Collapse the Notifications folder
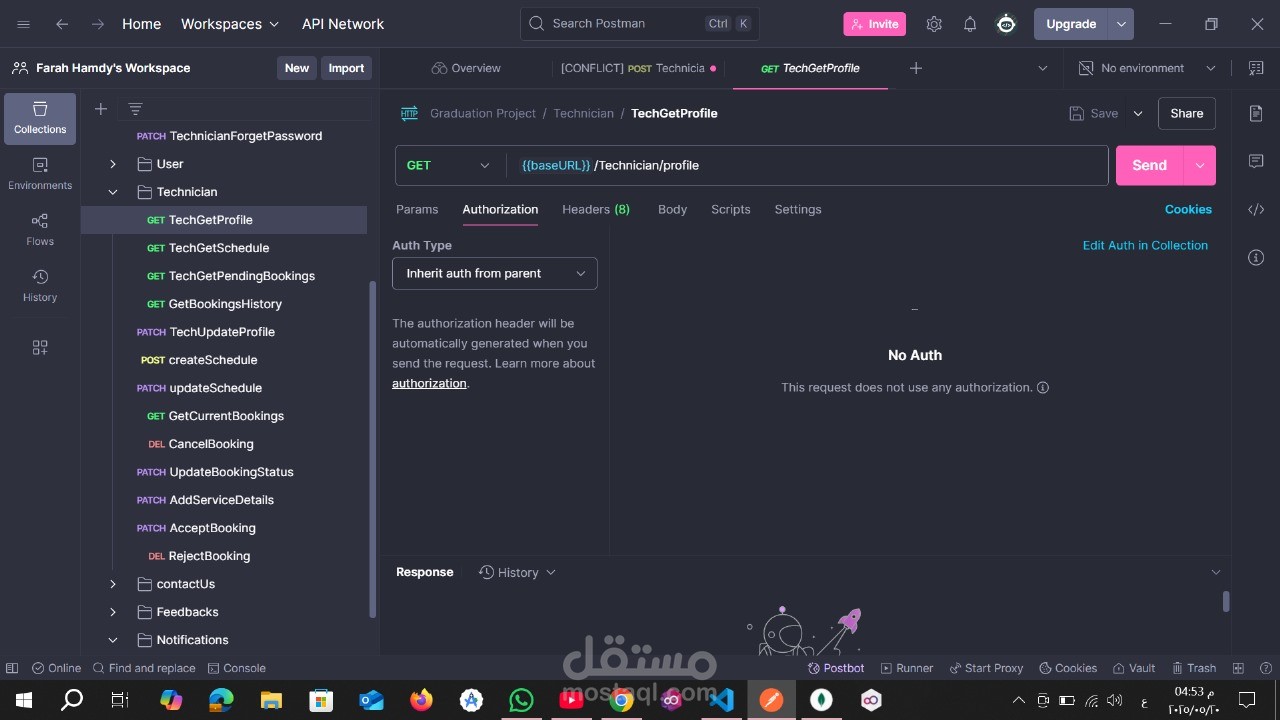The height and width of the screenshot is (720, 1280). [x=113, y=640]
